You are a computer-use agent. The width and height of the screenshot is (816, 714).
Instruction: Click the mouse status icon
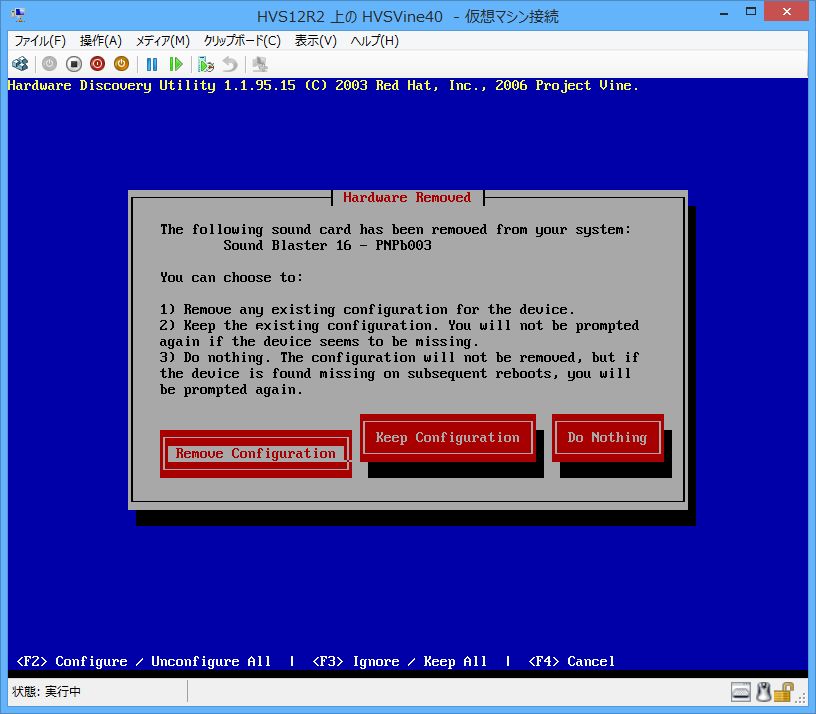click(x=763, y=692)
